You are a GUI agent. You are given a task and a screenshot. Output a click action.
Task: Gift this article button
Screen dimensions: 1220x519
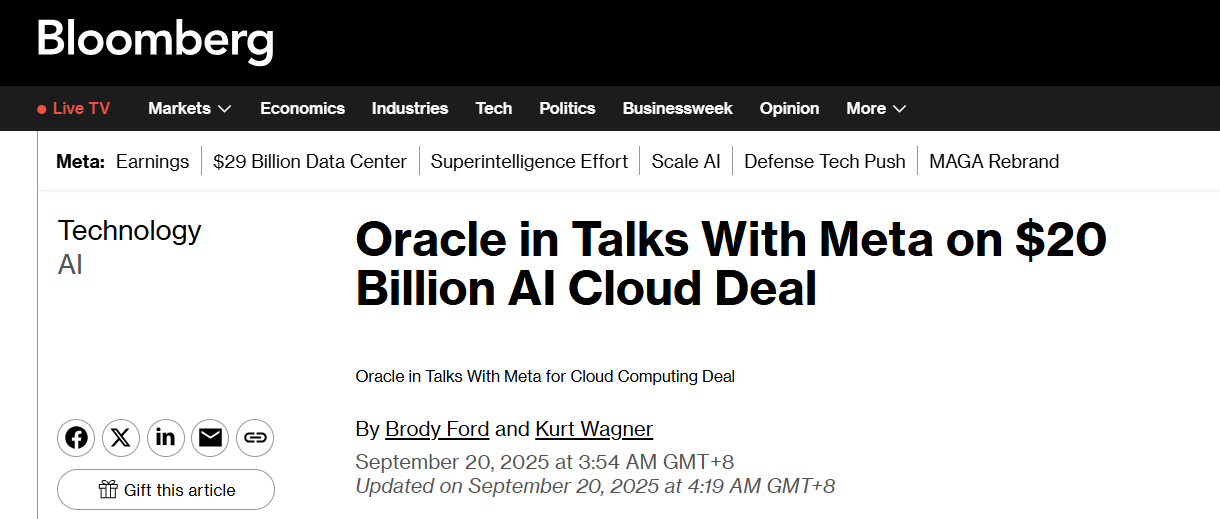166,489
